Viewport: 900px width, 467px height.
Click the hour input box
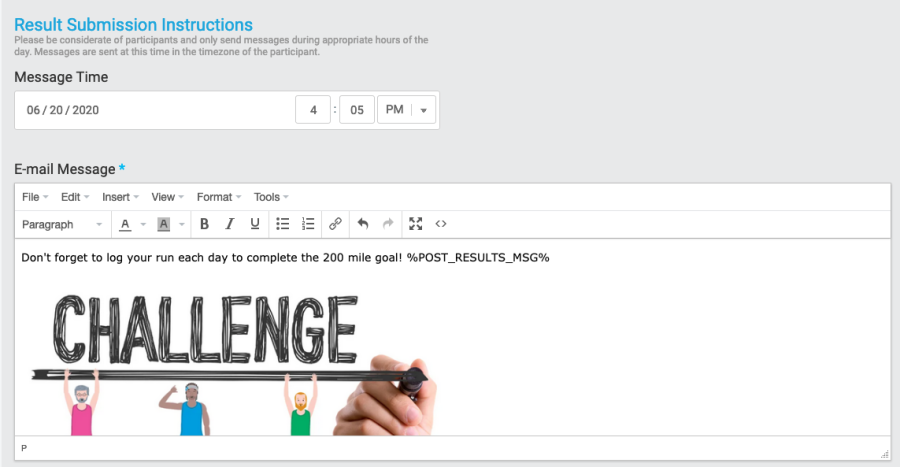point(313,110)
